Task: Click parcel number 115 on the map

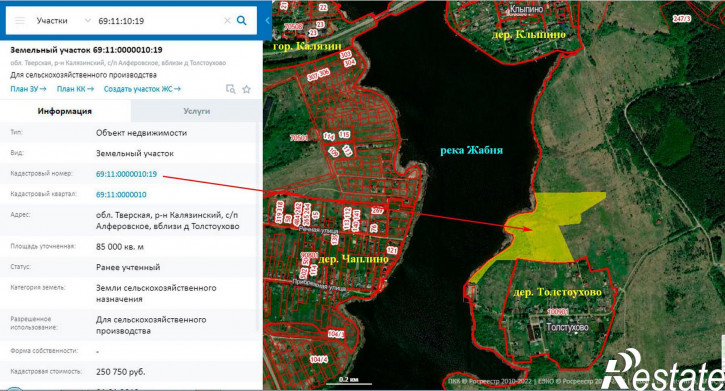Action: tap(344, 134)
